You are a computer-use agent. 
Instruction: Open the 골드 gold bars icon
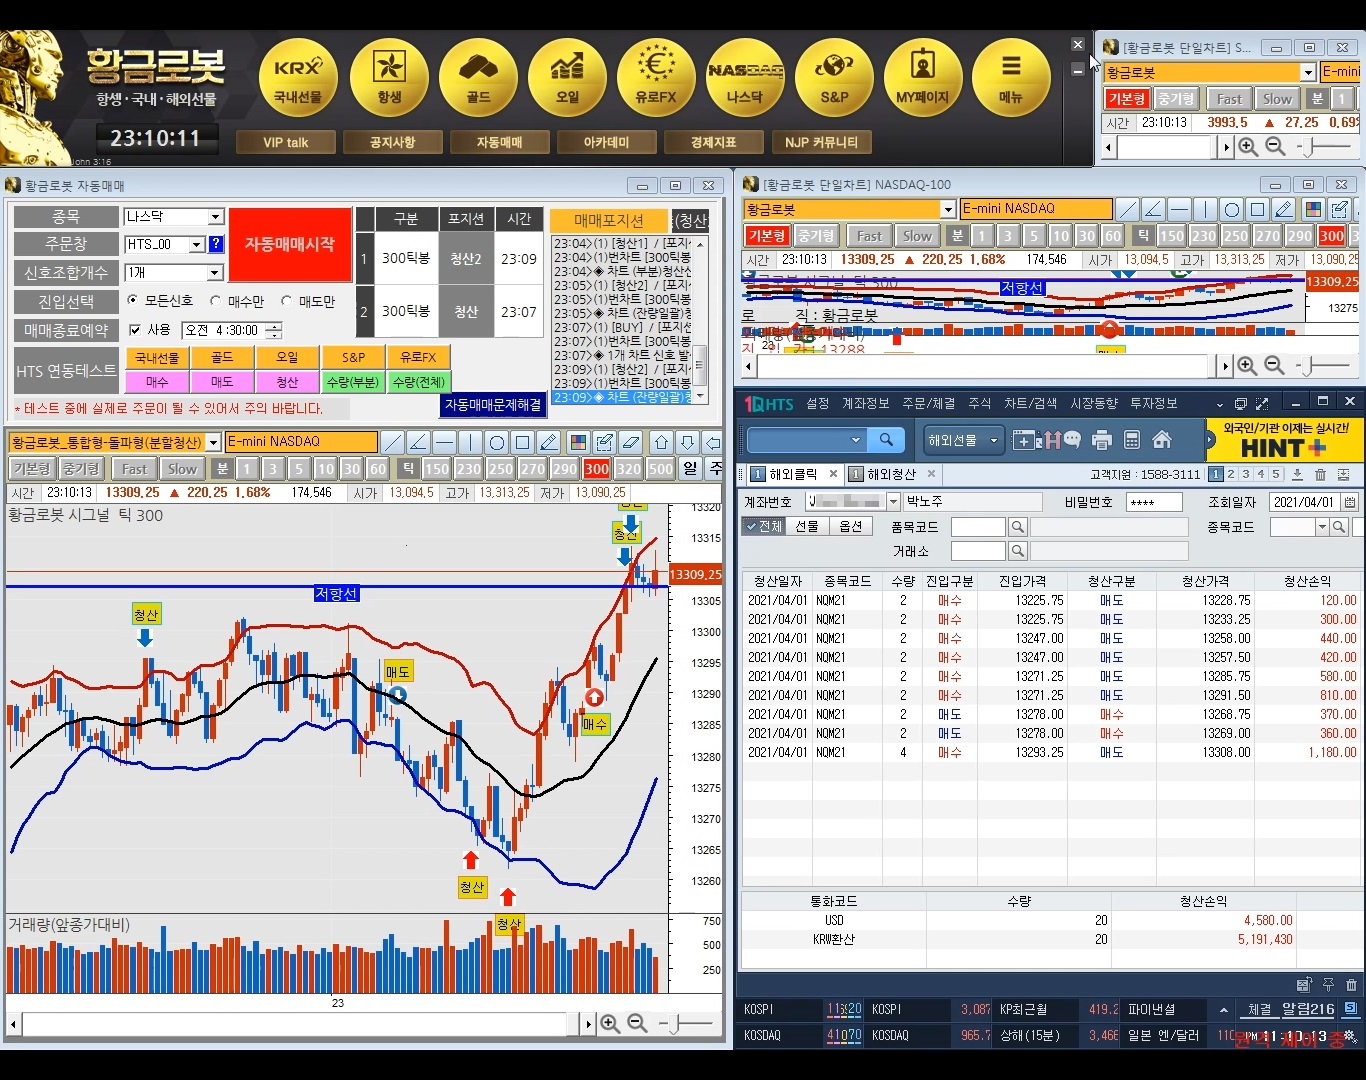478,79
